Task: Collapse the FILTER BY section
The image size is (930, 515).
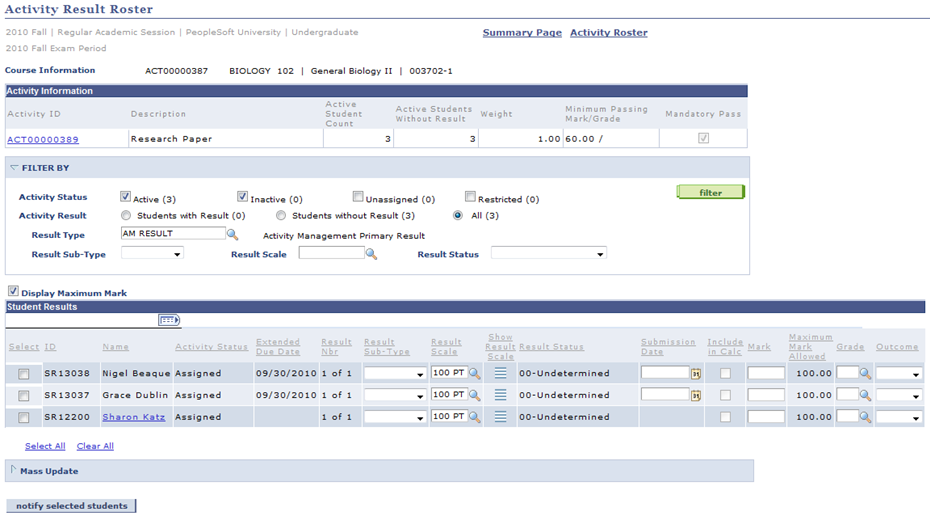Action: [x=14, y=168]
